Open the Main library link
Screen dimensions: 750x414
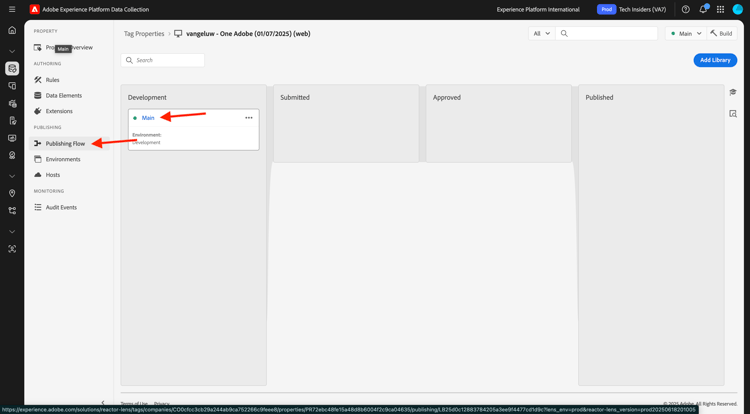coord(148,118)
